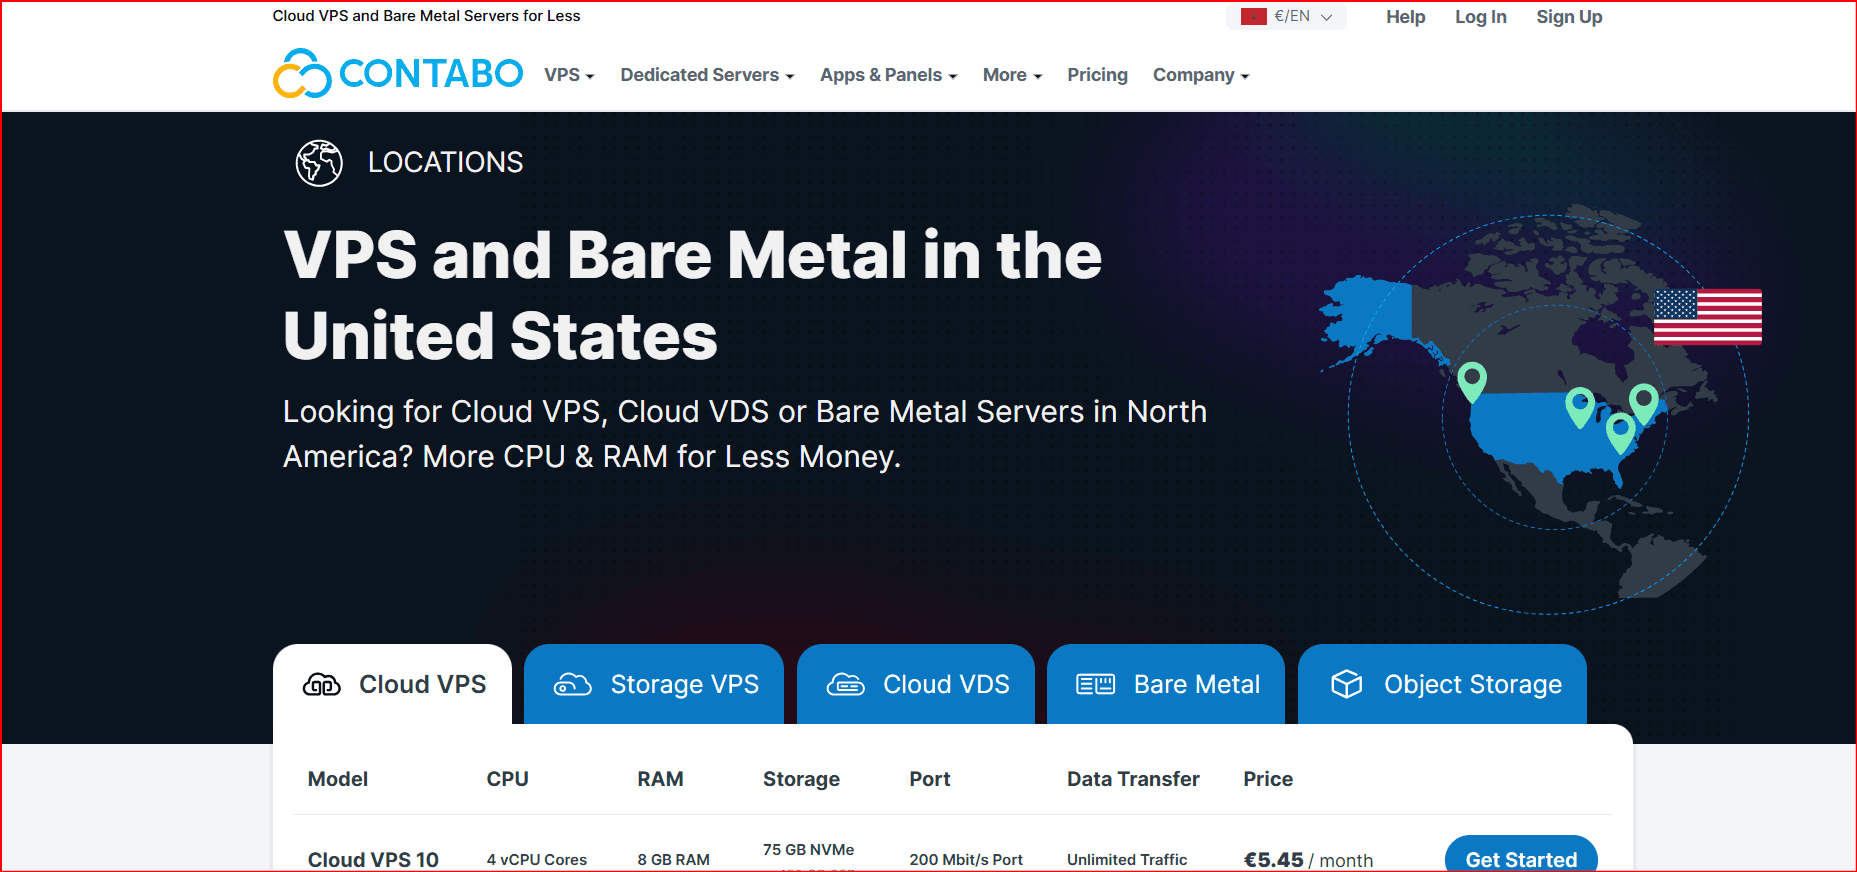Open the Company dropdown menu

tap(1200, 76)
